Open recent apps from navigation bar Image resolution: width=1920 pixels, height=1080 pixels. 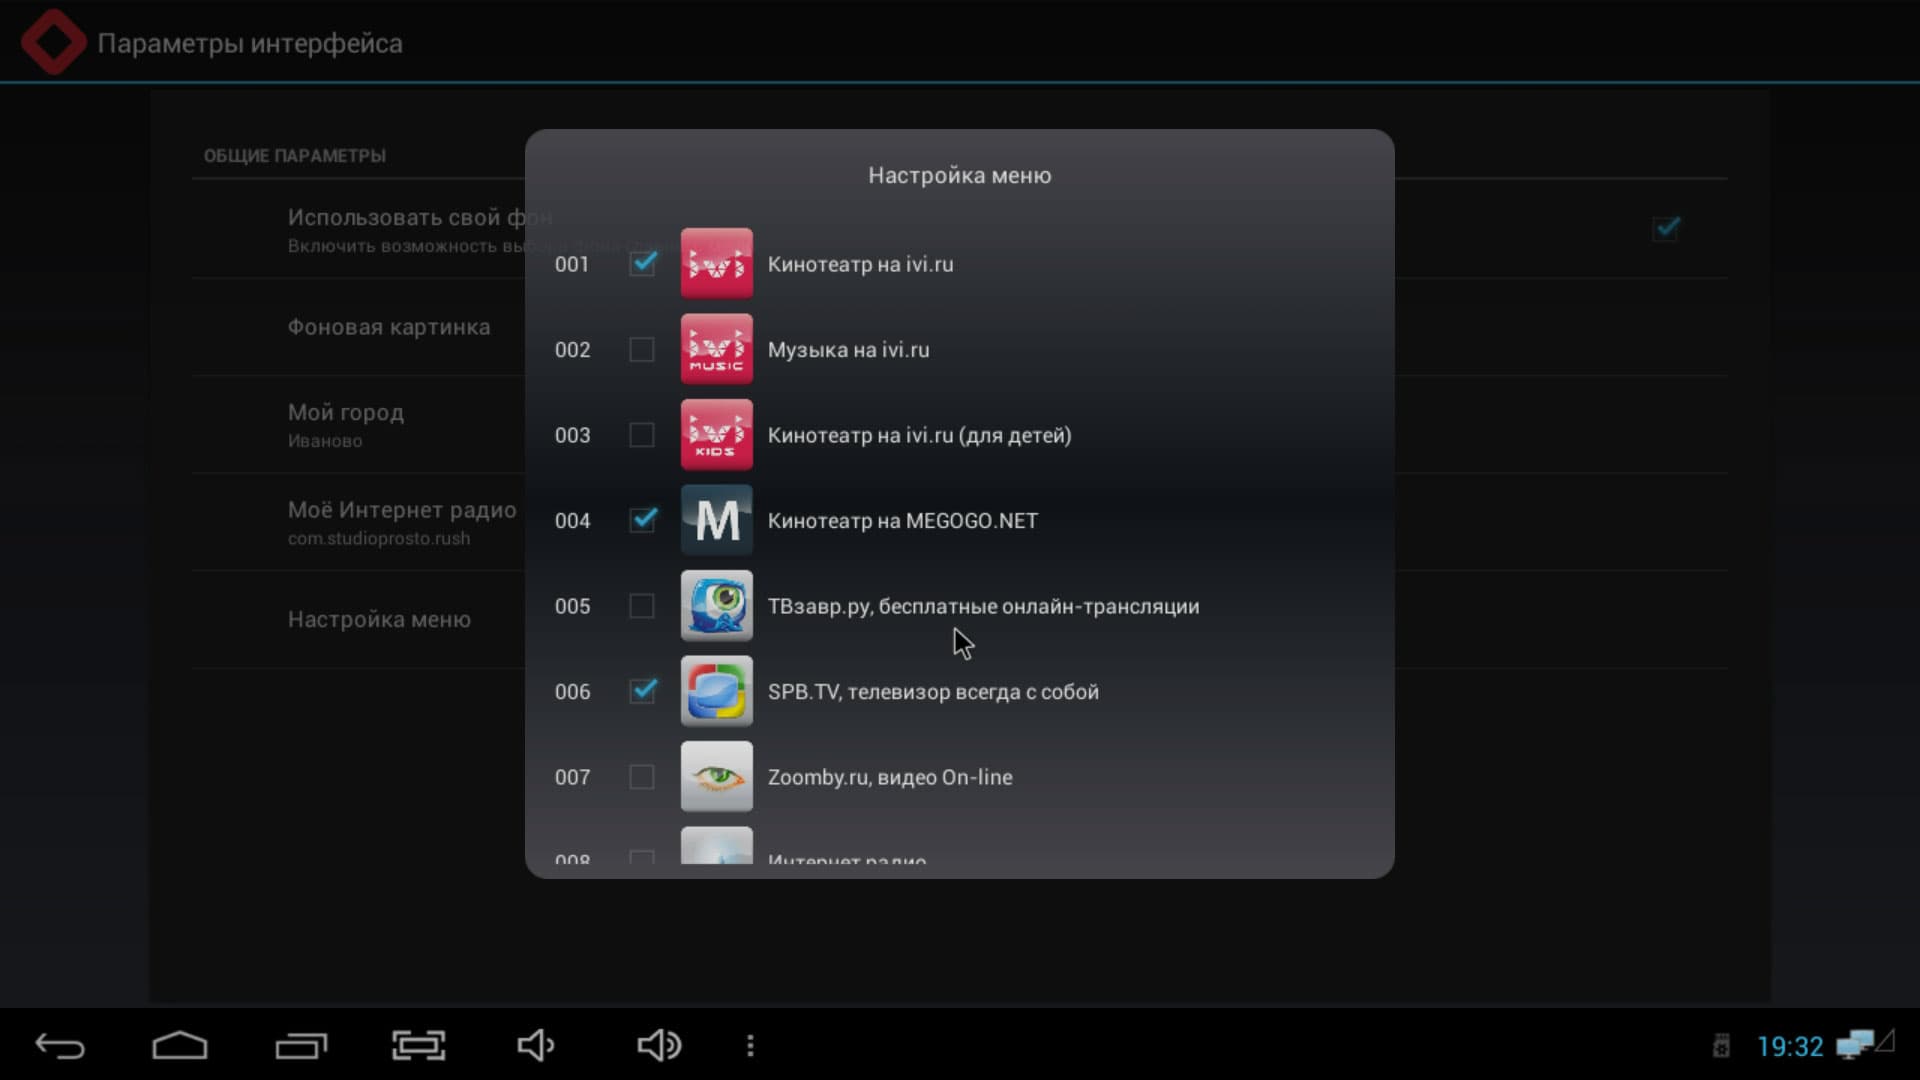point(301,1046)
